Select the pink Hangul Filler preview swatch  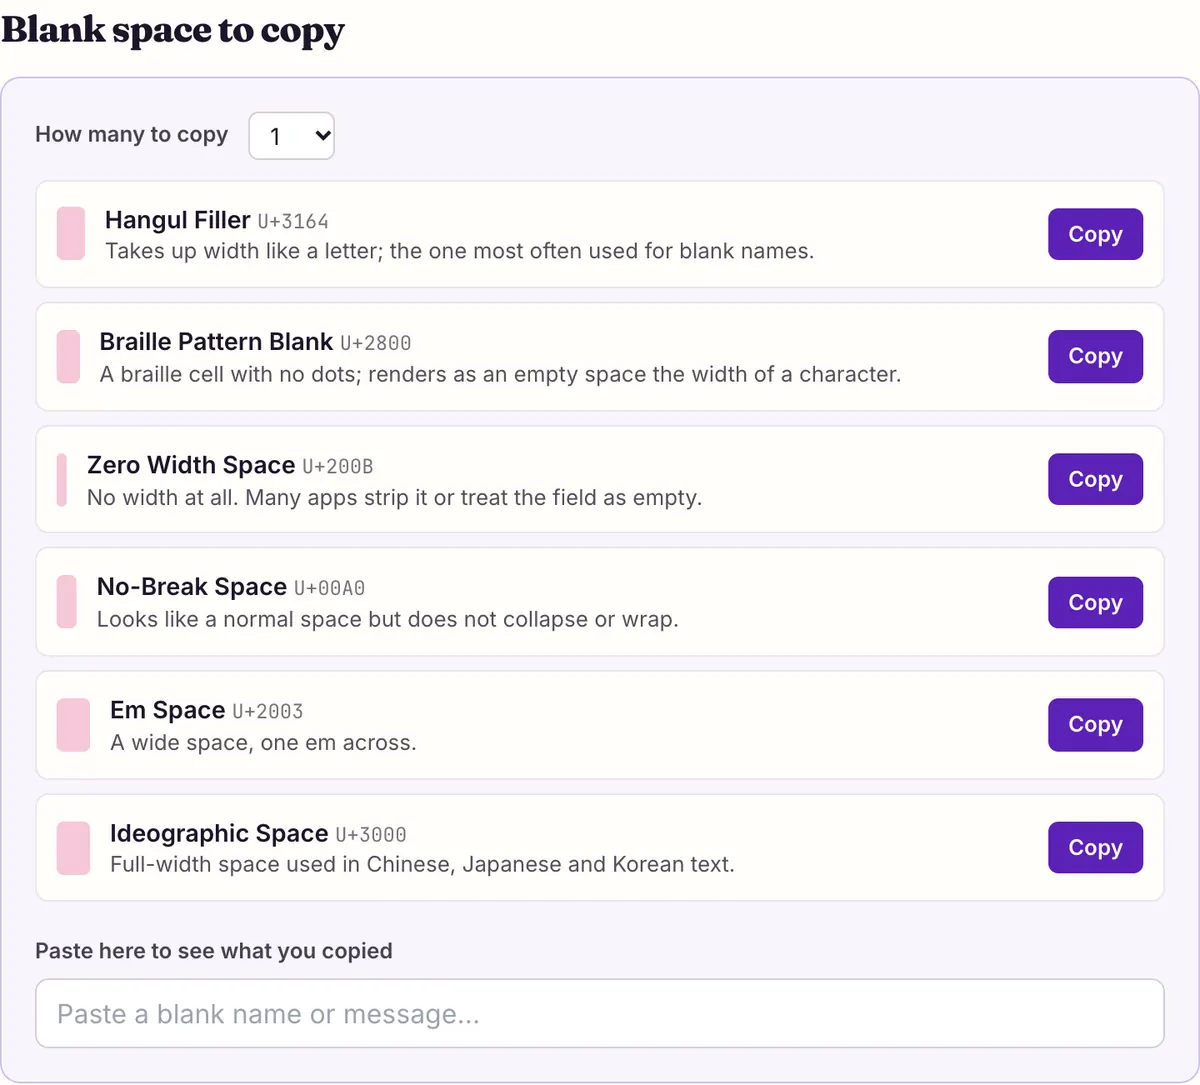click(x=71, y=233)
